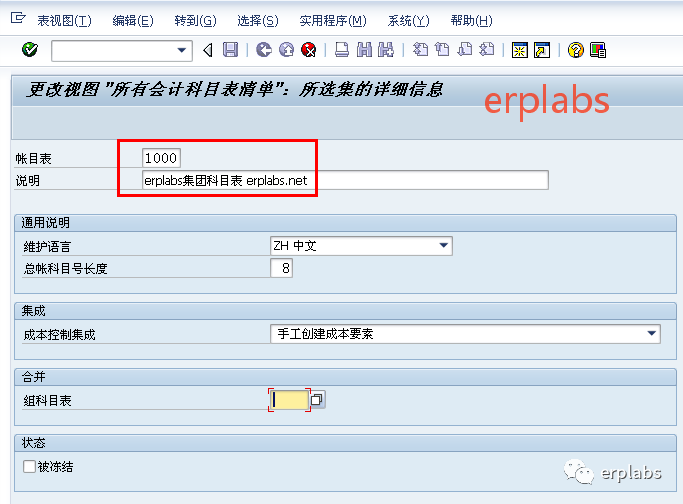Click the 总帐科目号长度 field showing 8
The height and width of the screenshot is (504, 683).
[281, 268]
